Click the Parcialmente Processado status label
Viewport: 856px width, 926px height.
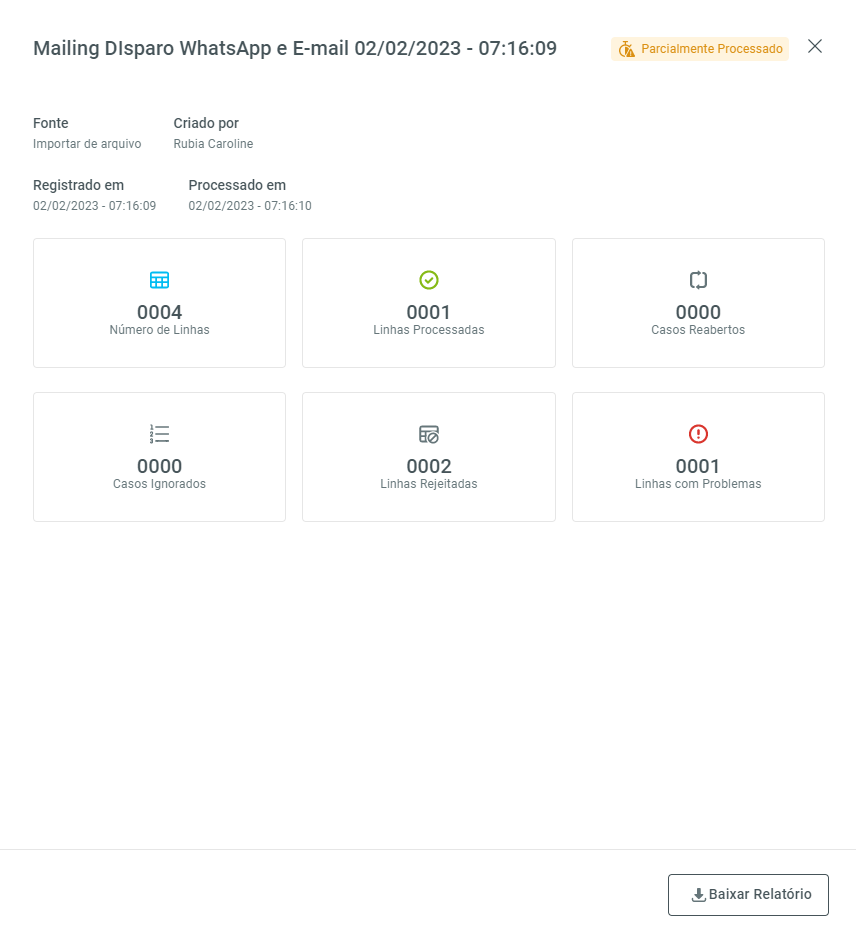711,49
